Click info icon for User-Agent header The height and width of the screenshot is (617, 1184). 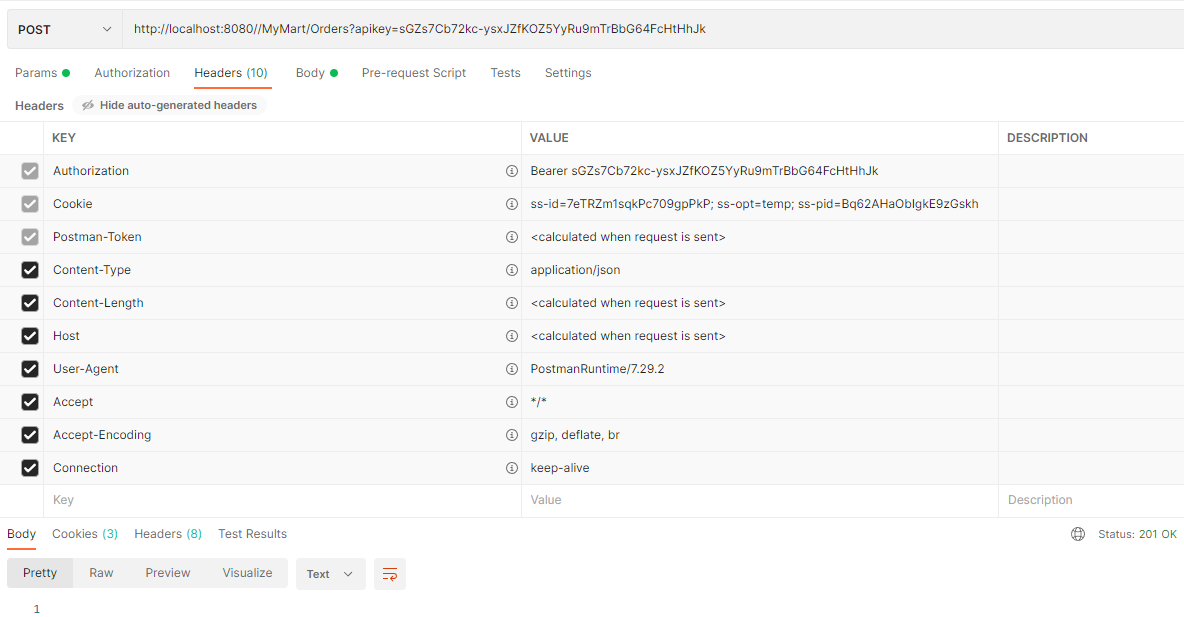click(512, 369)
